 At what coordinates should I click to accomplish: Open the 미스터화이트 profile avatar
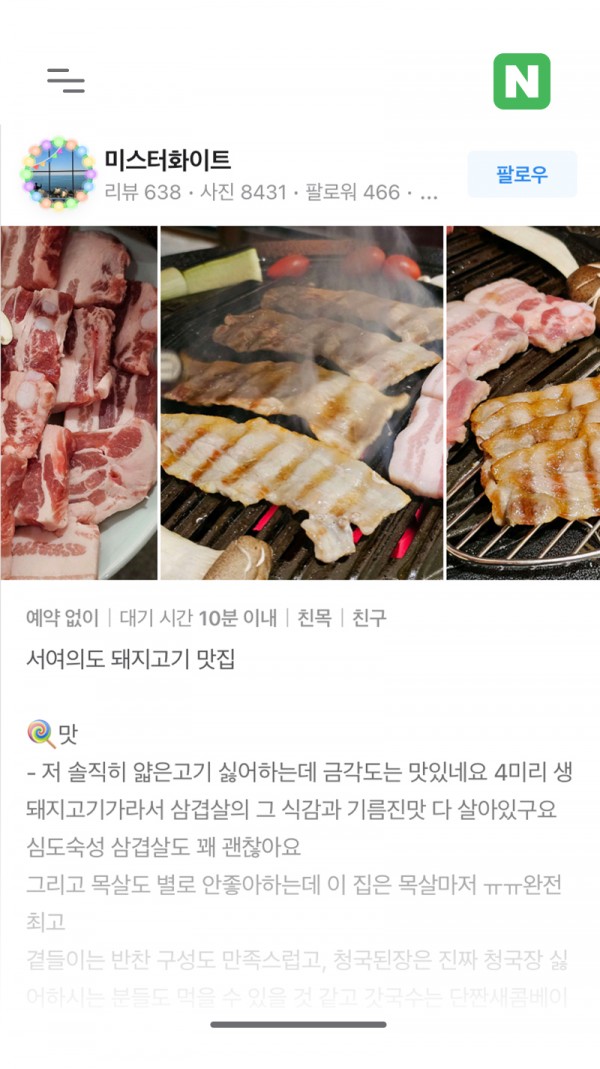tap(58, 173)
